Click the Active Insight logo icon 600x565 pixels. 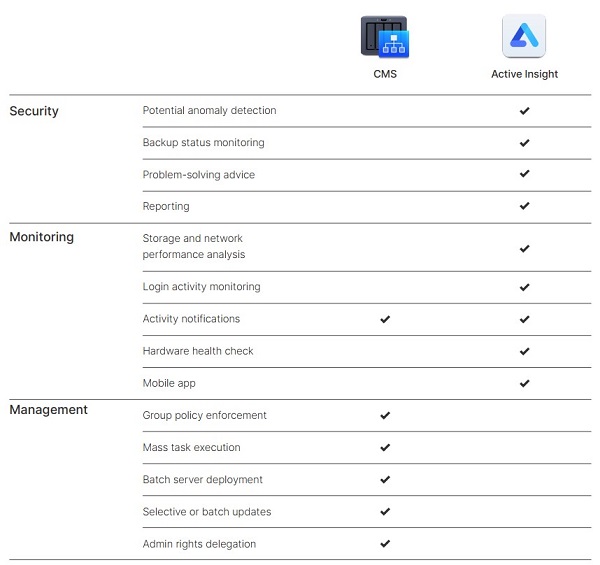(x=524, y=37)
